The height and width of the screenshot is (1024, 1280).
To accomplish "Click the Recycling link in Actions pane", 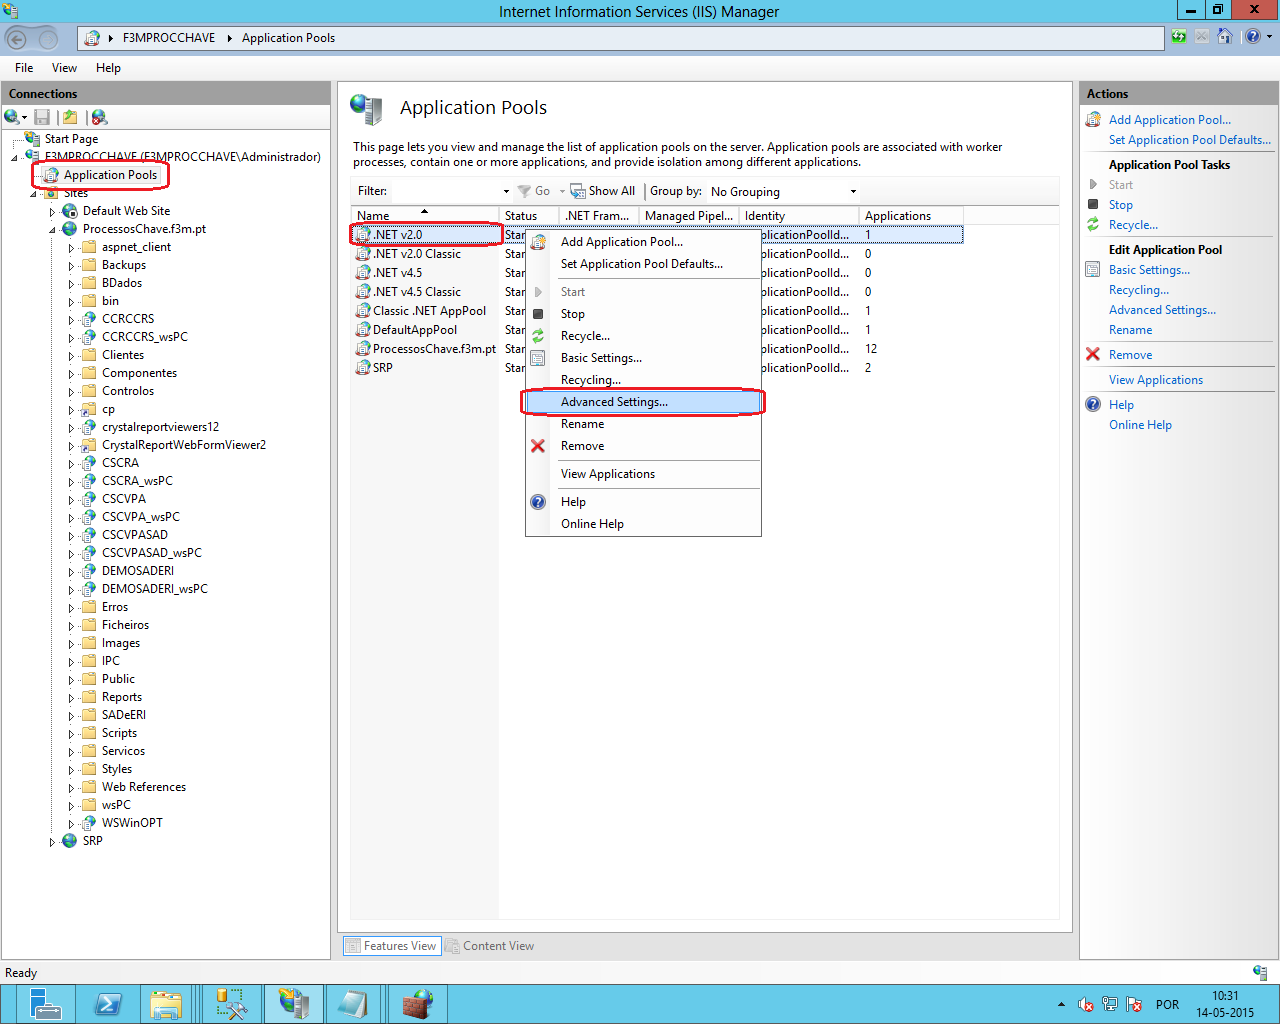I will 1138,290.
